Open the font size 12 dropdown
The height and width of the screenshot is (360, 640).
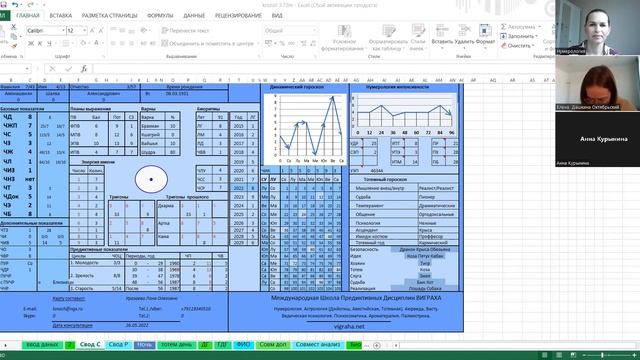click(x=84, y=31)
